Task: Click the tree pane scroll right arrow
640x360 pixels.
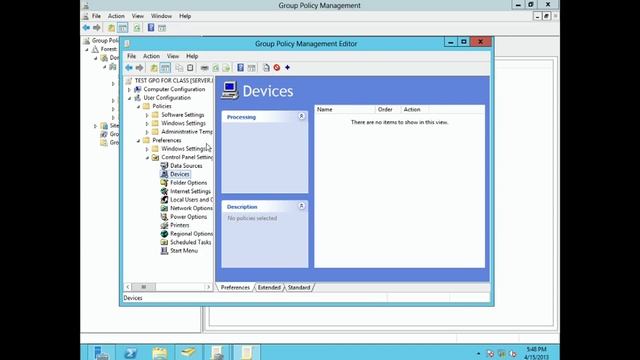Action: tap(209, 287)
